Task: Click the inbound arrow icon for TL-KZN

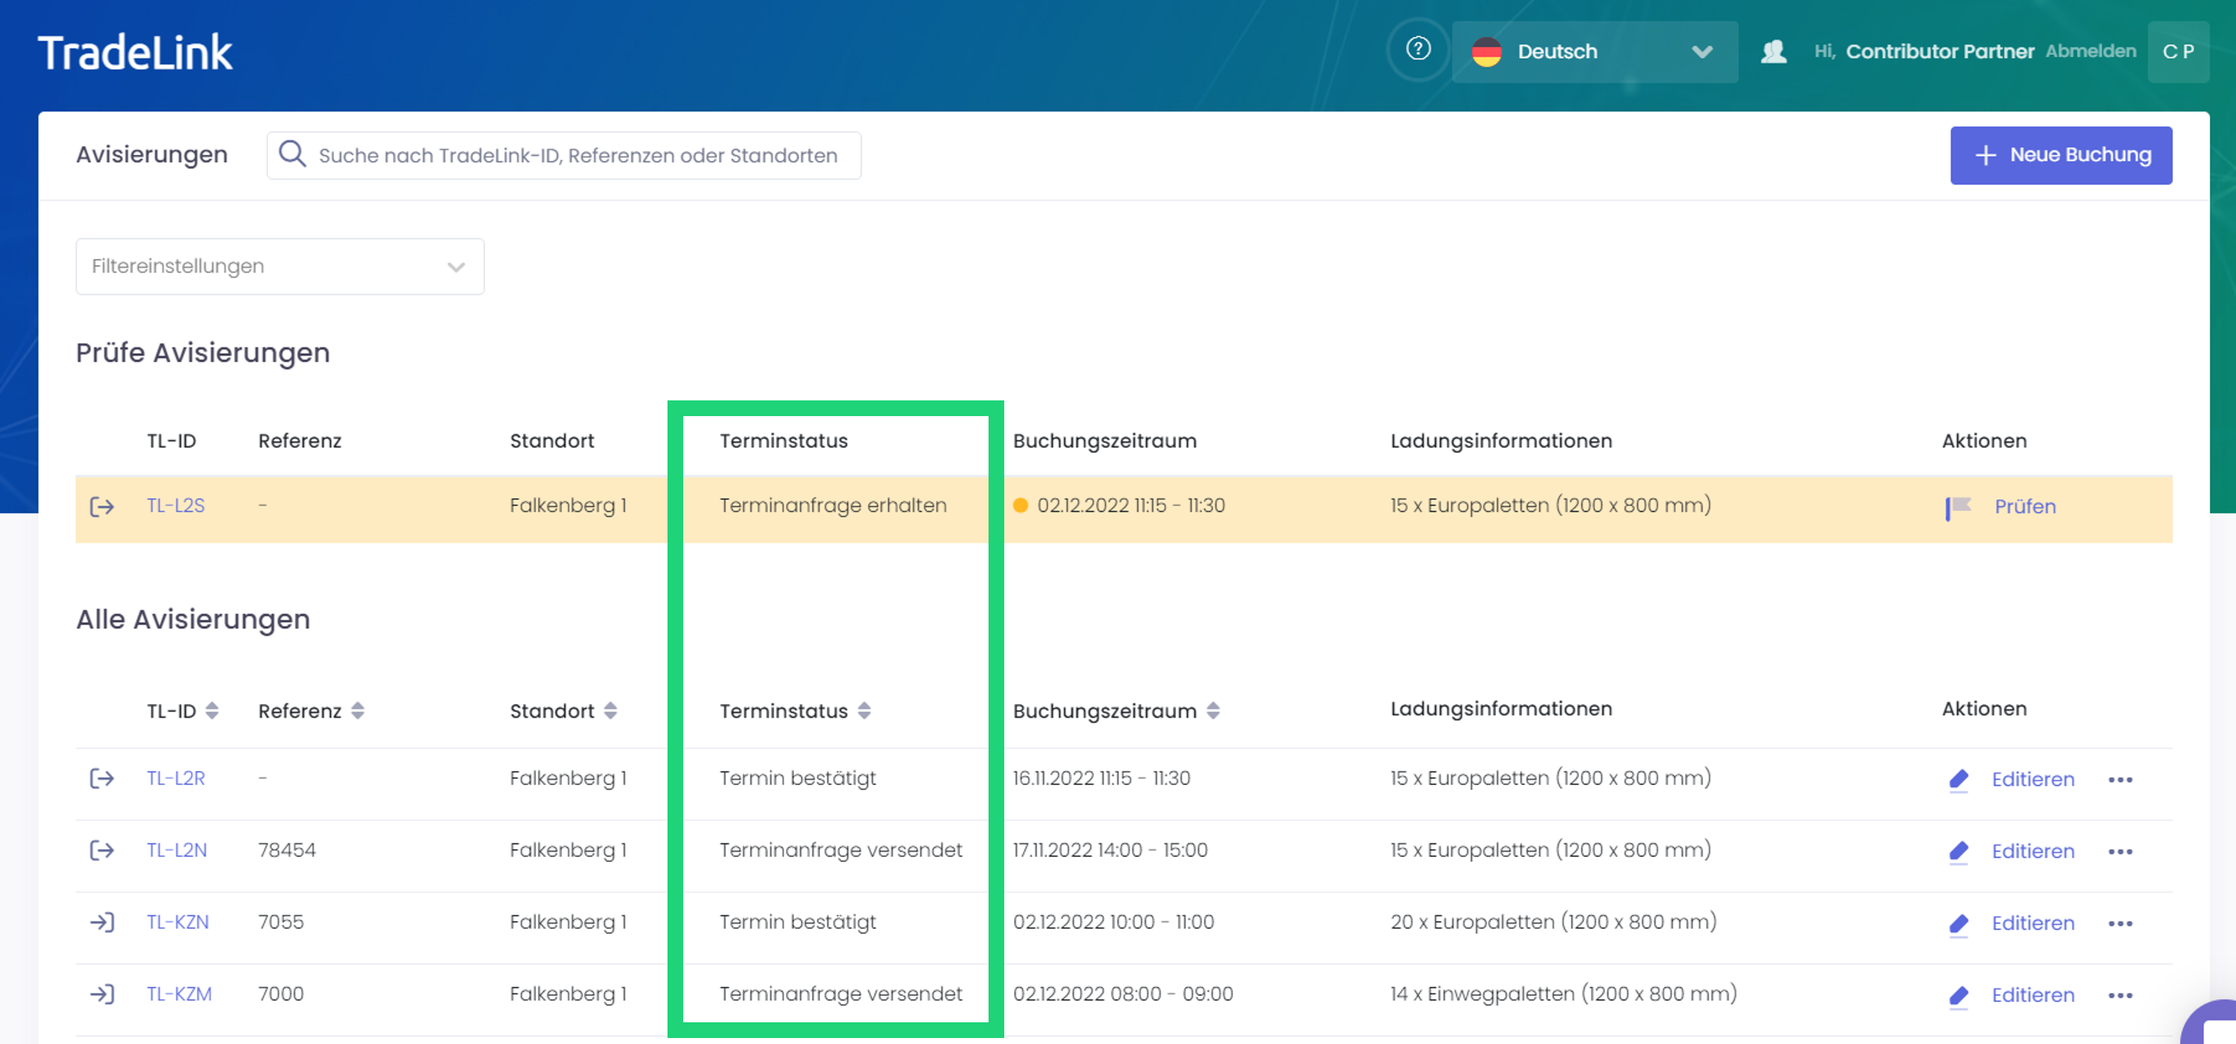Action: click(102, 922)
